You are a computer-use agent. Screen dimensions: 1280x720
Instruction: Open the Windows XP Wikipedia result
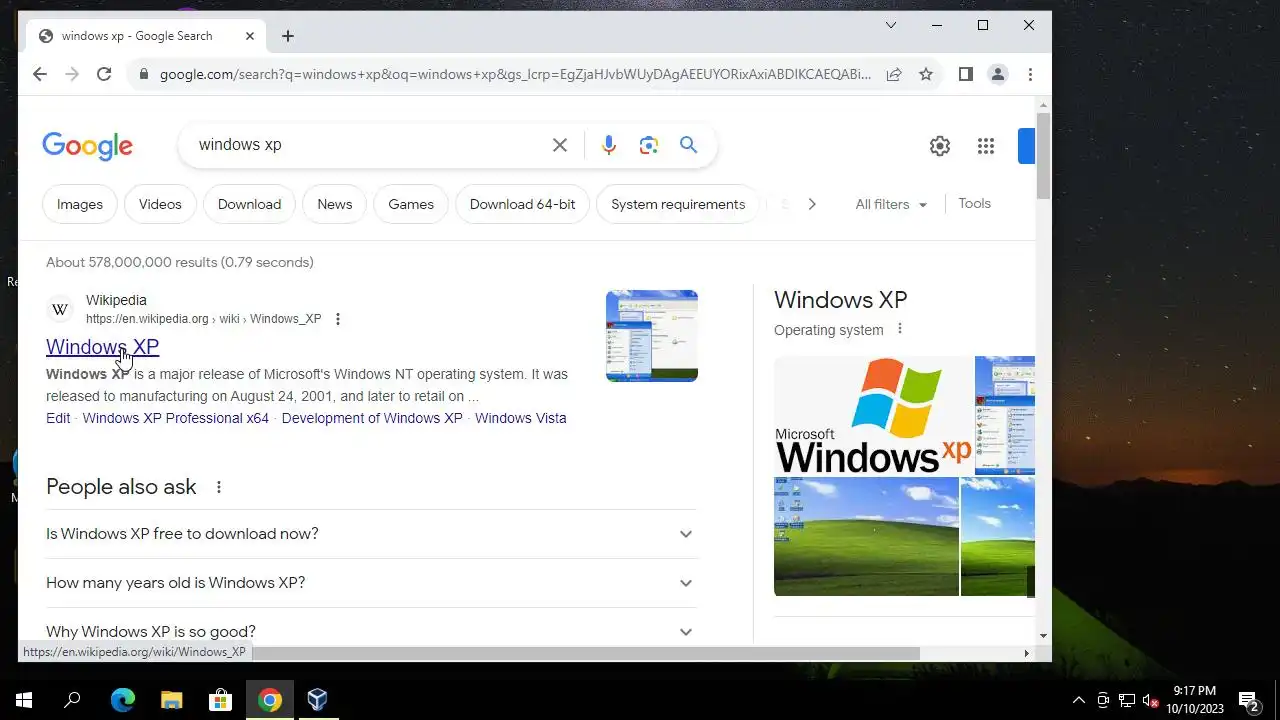(x=102, y=347)
